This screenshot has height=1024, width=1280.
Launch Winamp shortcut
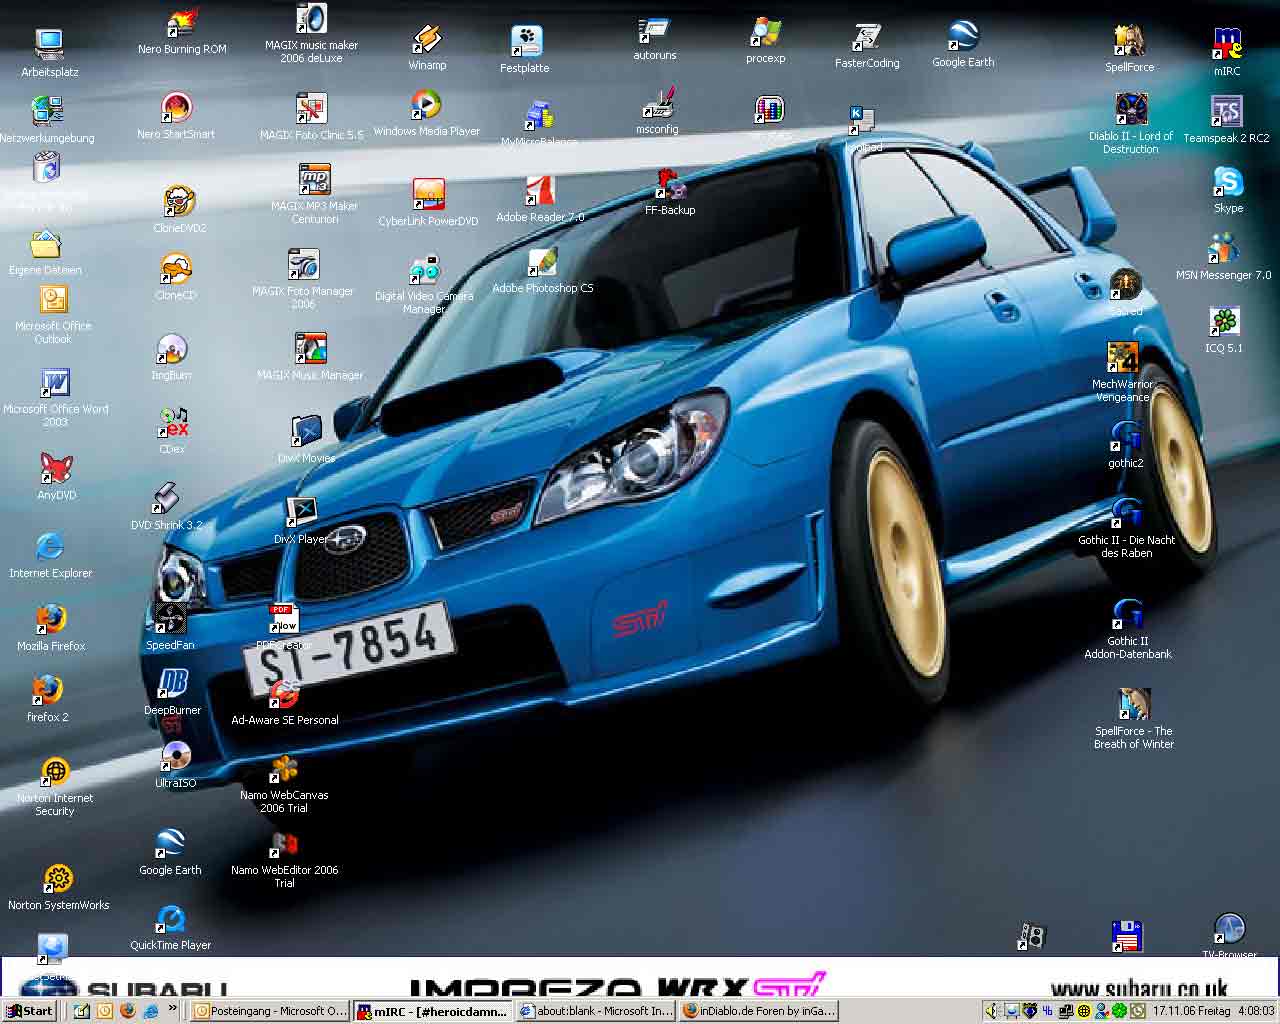tap(427, 39)
